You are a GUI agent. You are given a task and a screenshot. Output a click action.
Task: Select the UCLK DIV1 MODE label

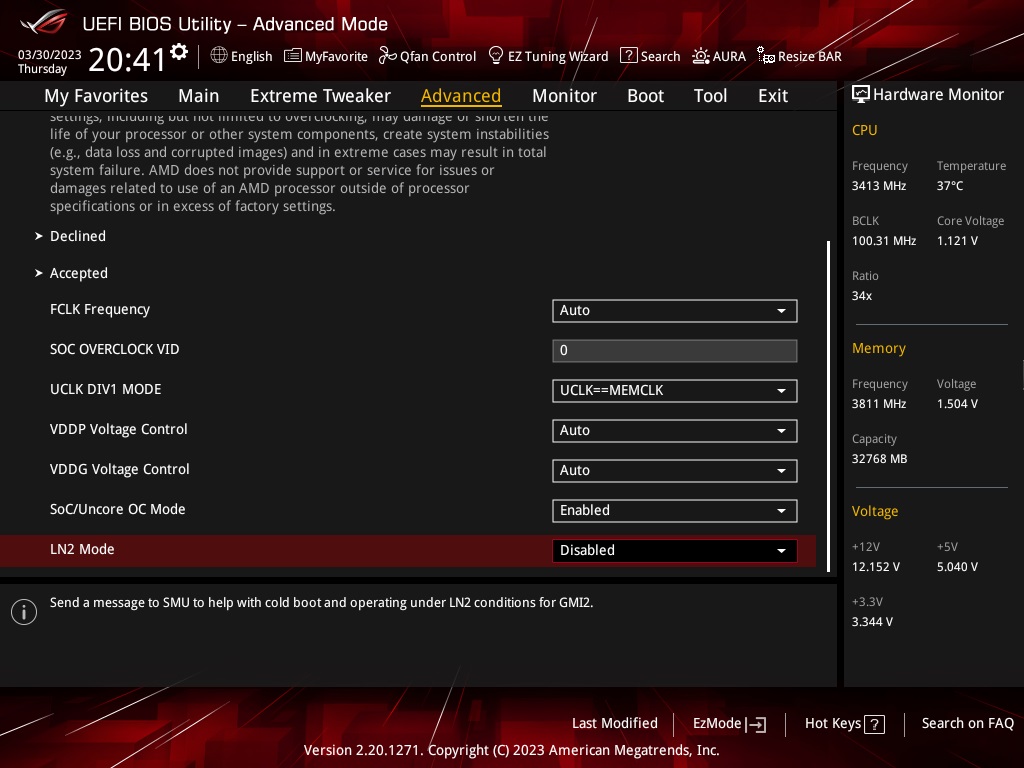105,389
